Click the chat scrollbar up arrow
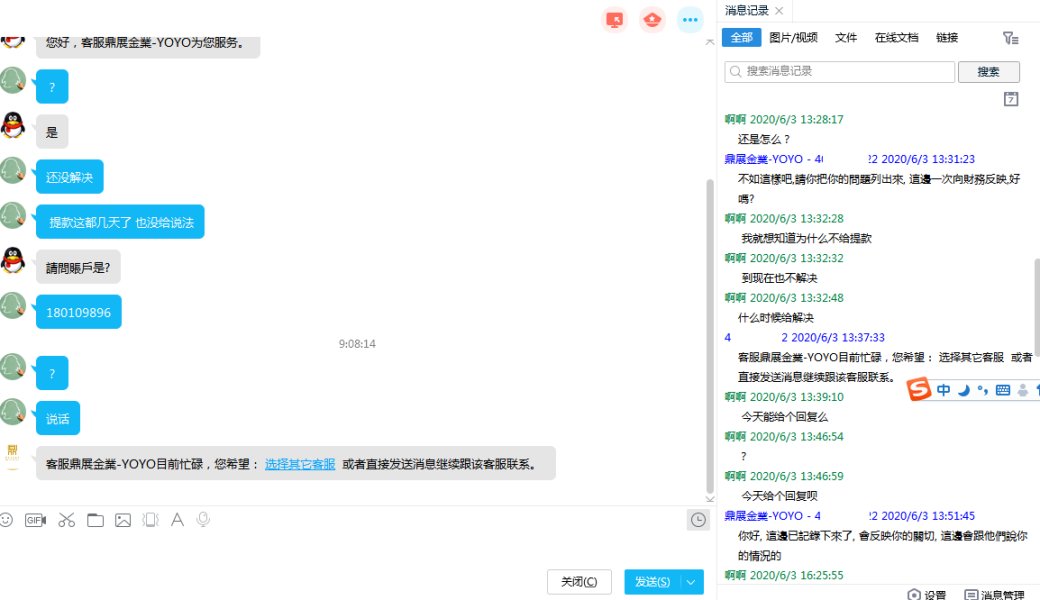1040x600 pixels. 710,42
